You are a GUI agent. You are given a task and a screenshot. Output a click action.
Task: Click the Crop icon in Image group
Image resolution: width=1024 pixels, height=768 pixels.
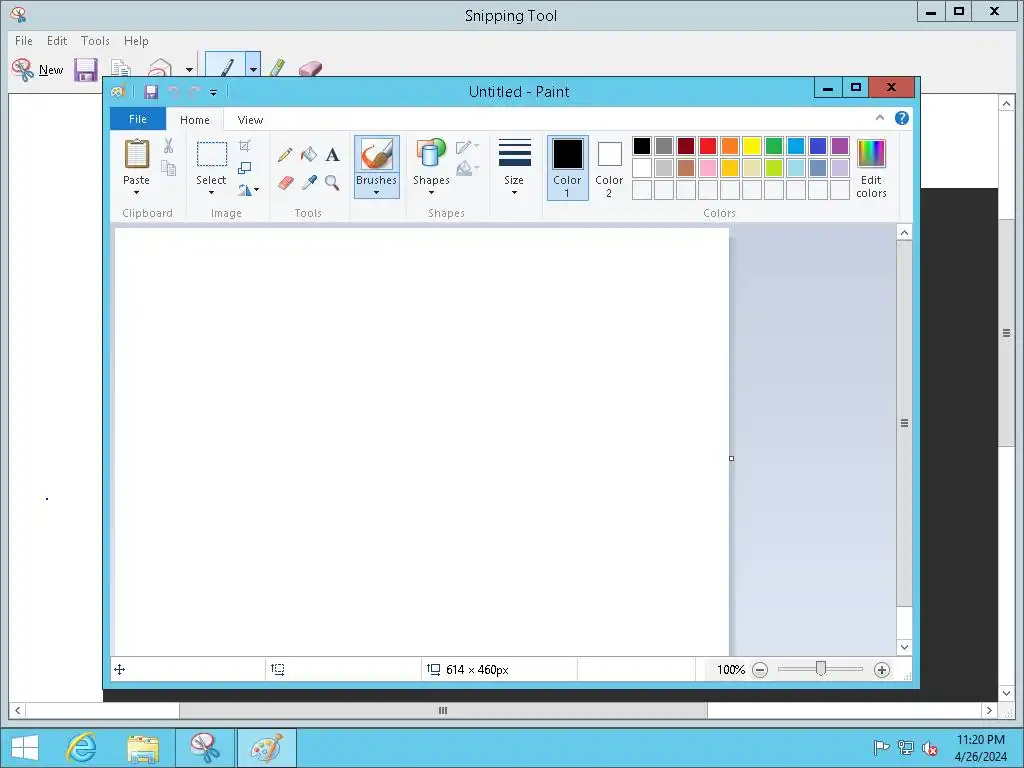click(x=244, y=146)
